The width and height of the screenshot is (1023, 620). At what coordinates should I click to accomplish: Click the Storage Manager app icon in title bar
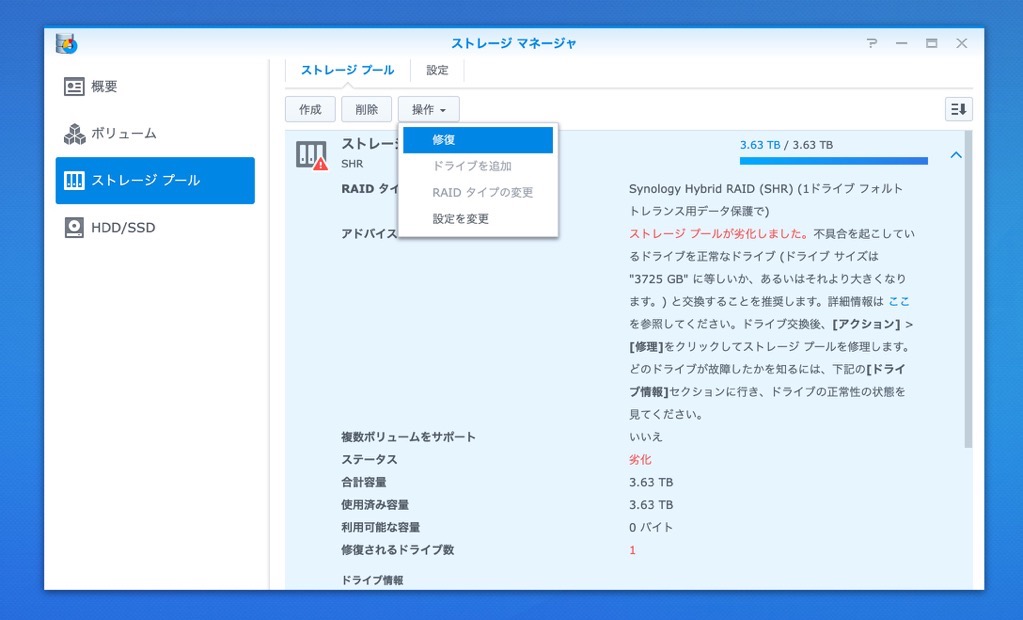[x=67, y=44]
